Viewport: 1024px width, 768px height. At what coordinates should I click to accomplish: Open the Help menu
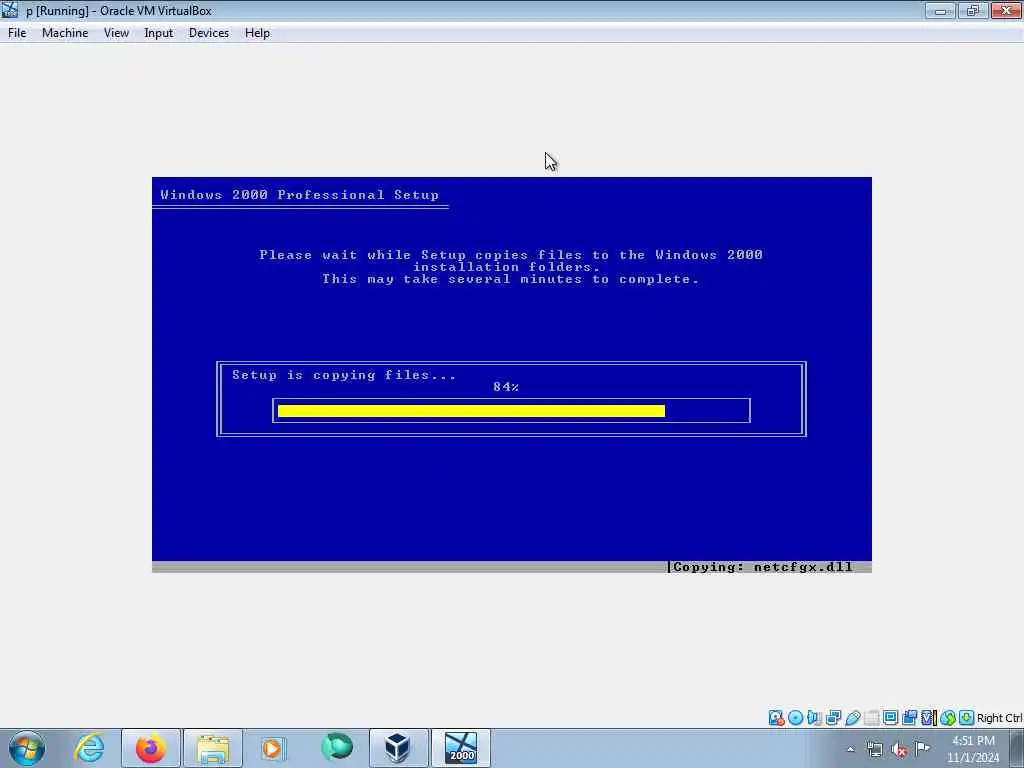(257, 33)
